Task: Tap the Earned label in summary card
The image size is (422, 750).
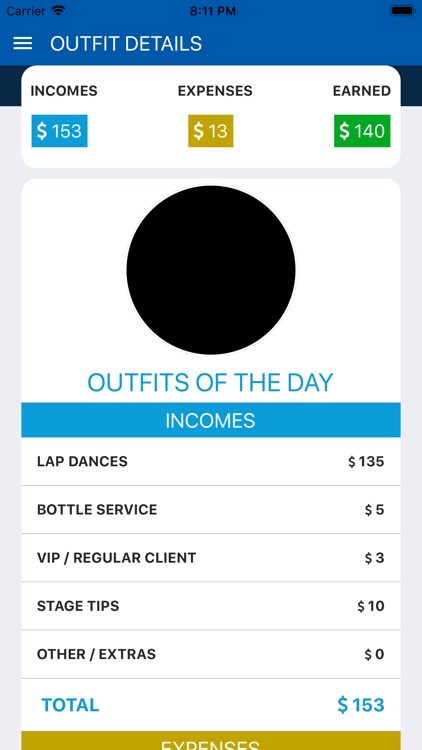Action: [362, 91]
